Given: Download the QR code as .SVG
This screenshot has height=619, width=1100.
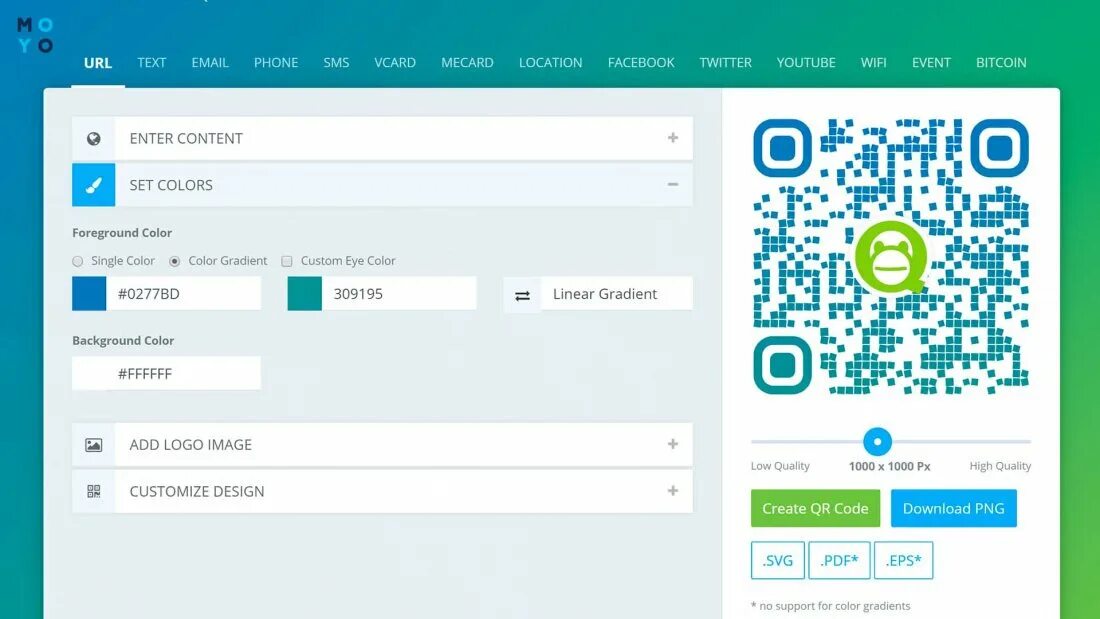Looking at the screenshot, I should tap(777, 560).
